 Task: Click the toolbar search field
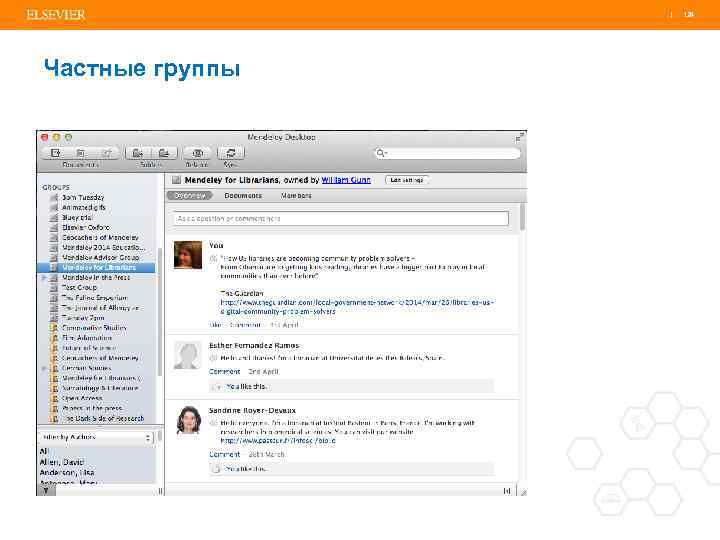pos(448,153)
